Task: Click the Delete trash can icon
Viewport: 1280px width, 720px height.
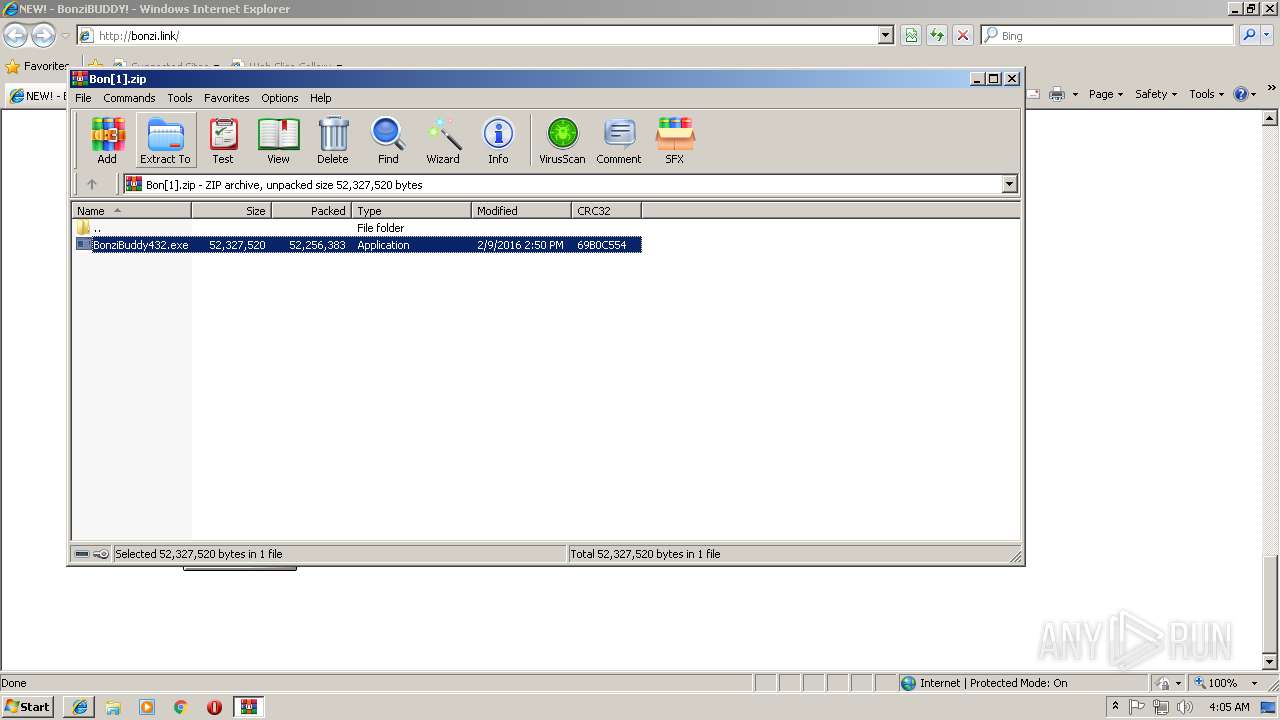Action: [x=333, y=140]
